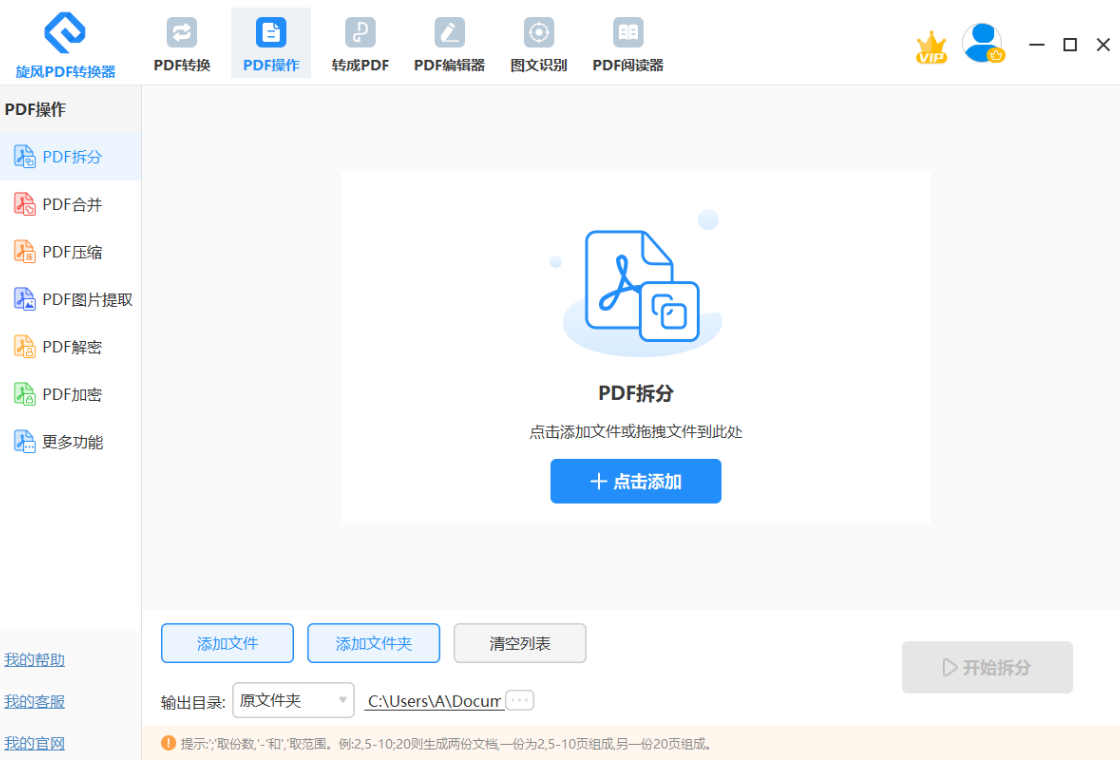This screenshot has height=760, width=1120.
Task: Open the 我的客服 link
Action: coord(35,702)
